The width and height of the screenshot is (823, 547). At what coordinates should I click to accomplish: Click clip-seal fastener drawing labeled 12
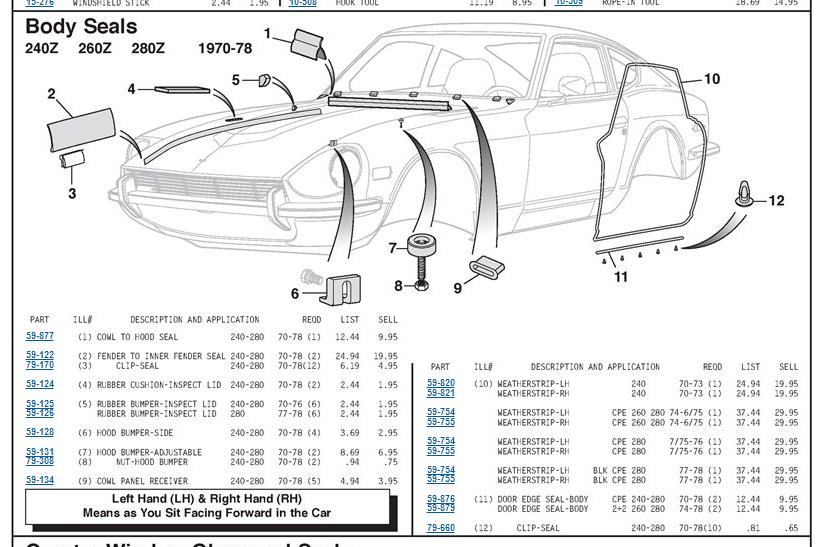744,195
